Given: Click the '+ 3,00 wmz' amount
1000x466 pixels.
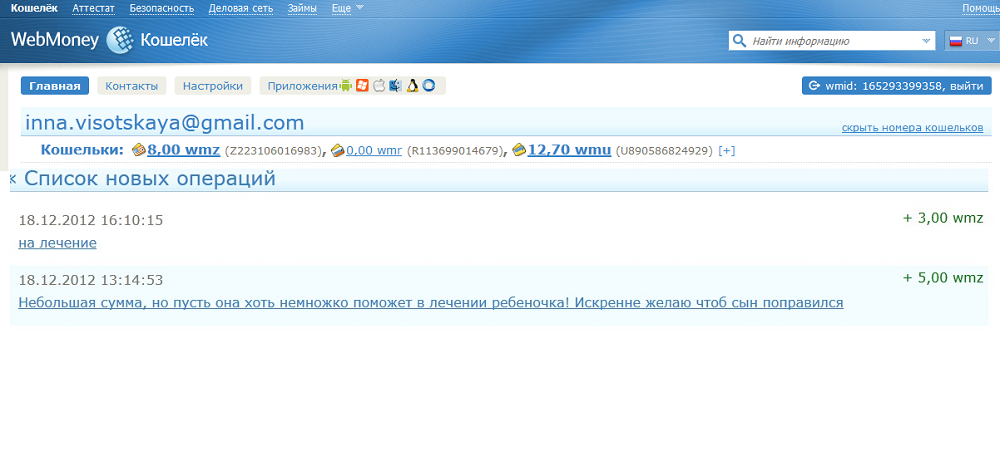Looking at the screenshot, I should [x=943, y=218].
